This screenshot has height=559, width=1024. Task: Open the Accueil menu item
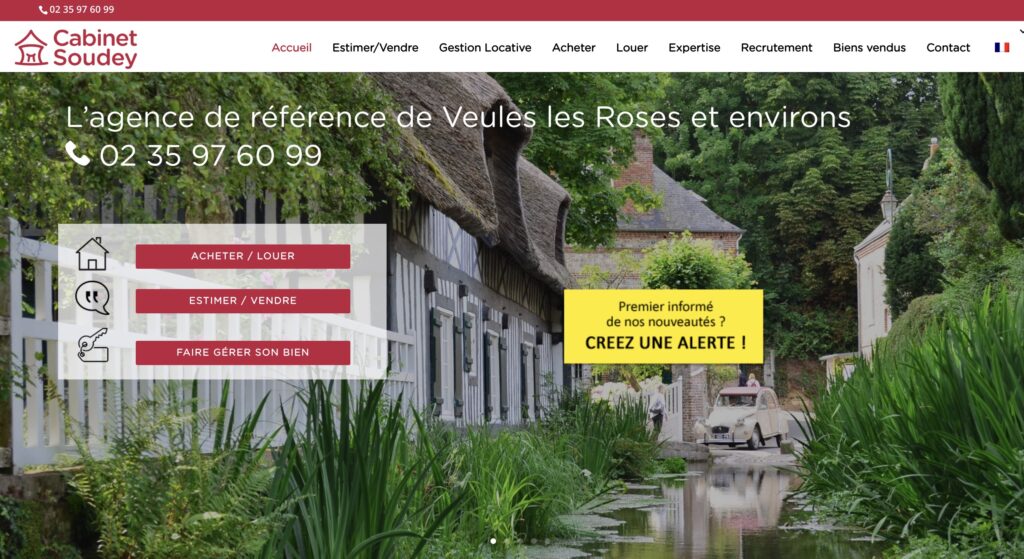(291, 48)
